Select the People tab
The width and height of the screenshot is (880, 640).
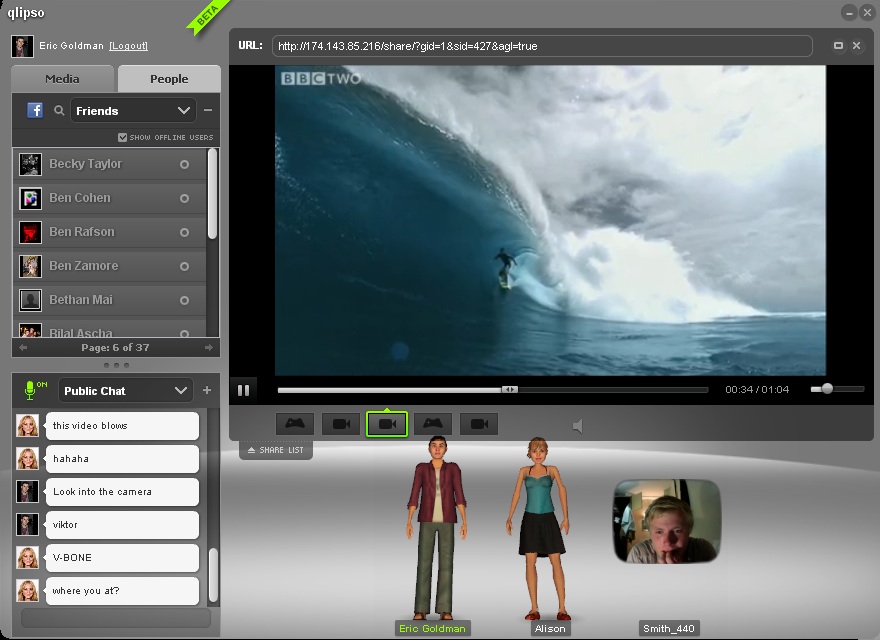click(169, 79)
